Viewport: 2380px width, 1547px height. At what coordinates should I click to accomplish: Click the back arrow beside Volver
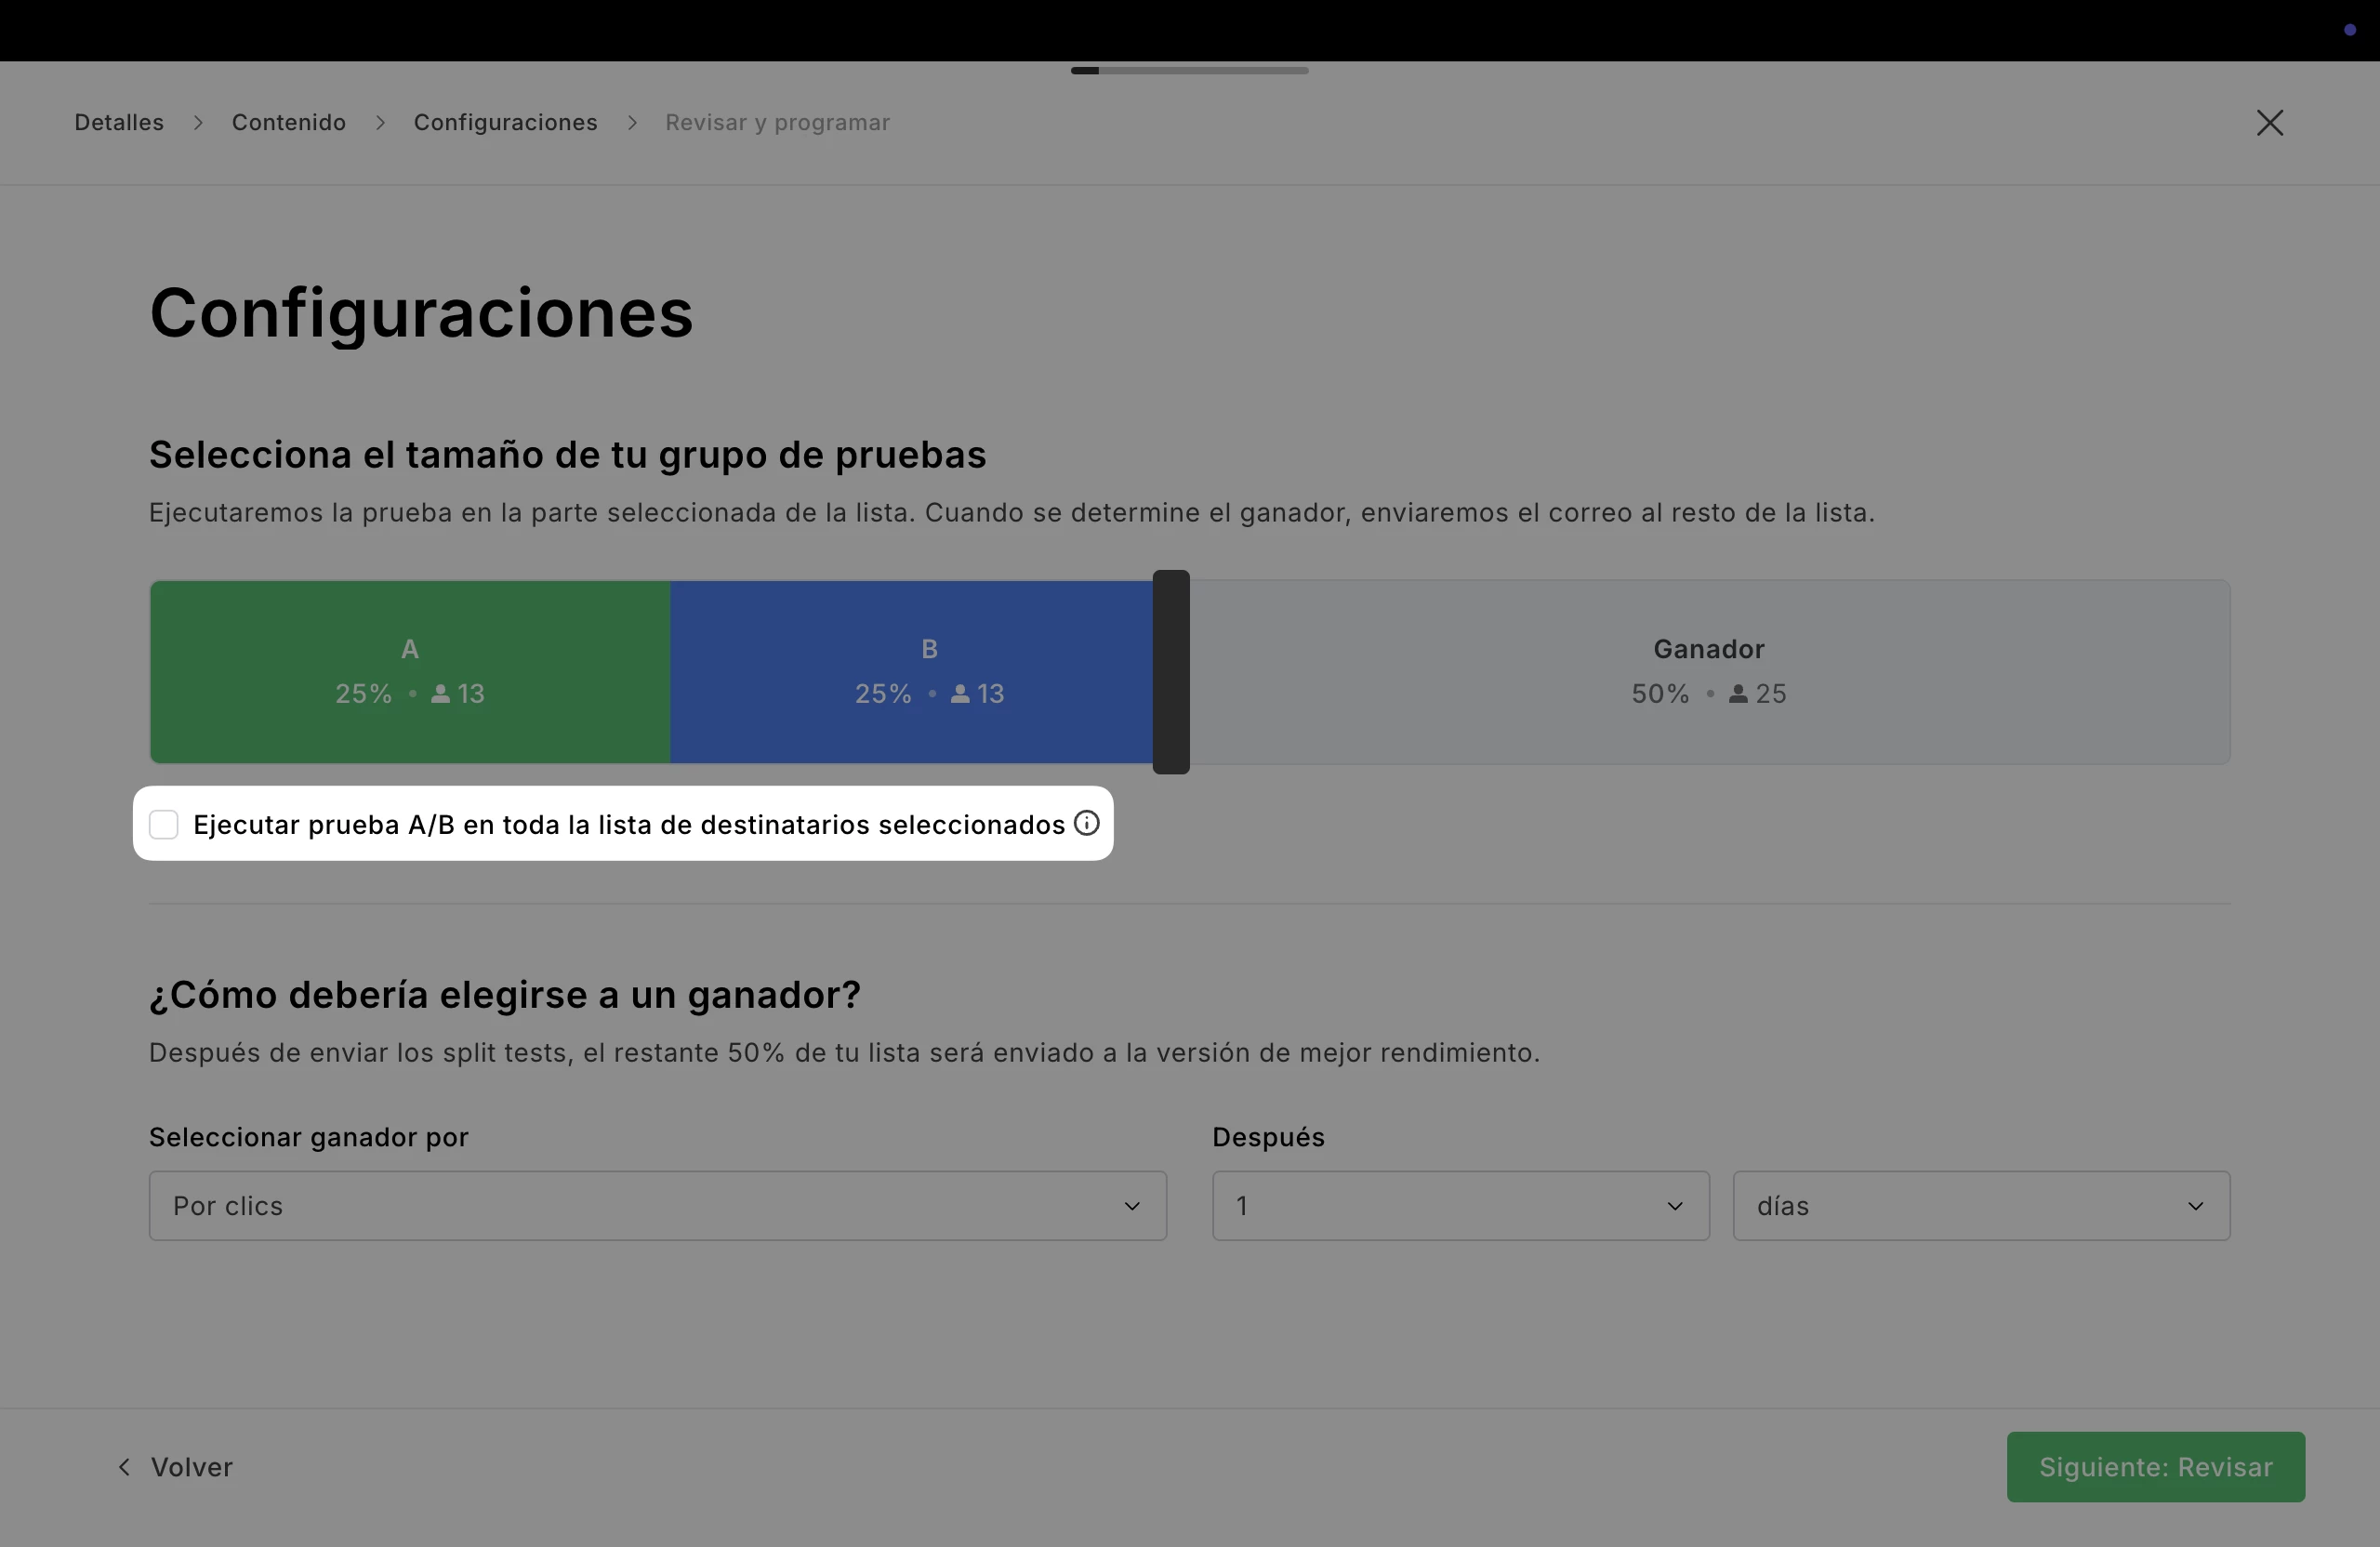coord(124,1466)
